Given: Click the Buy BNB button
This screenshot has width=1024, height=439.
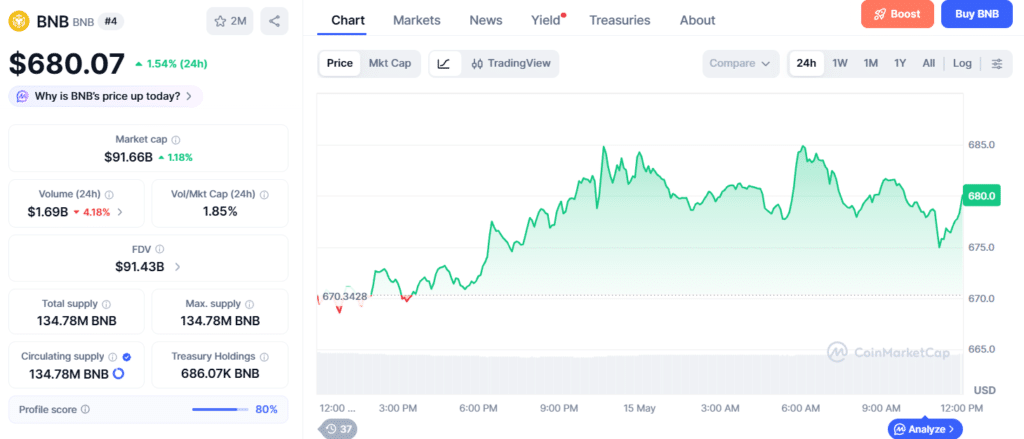Looking at the screenshot, I should pyautogui.click(x=976, y=14).
